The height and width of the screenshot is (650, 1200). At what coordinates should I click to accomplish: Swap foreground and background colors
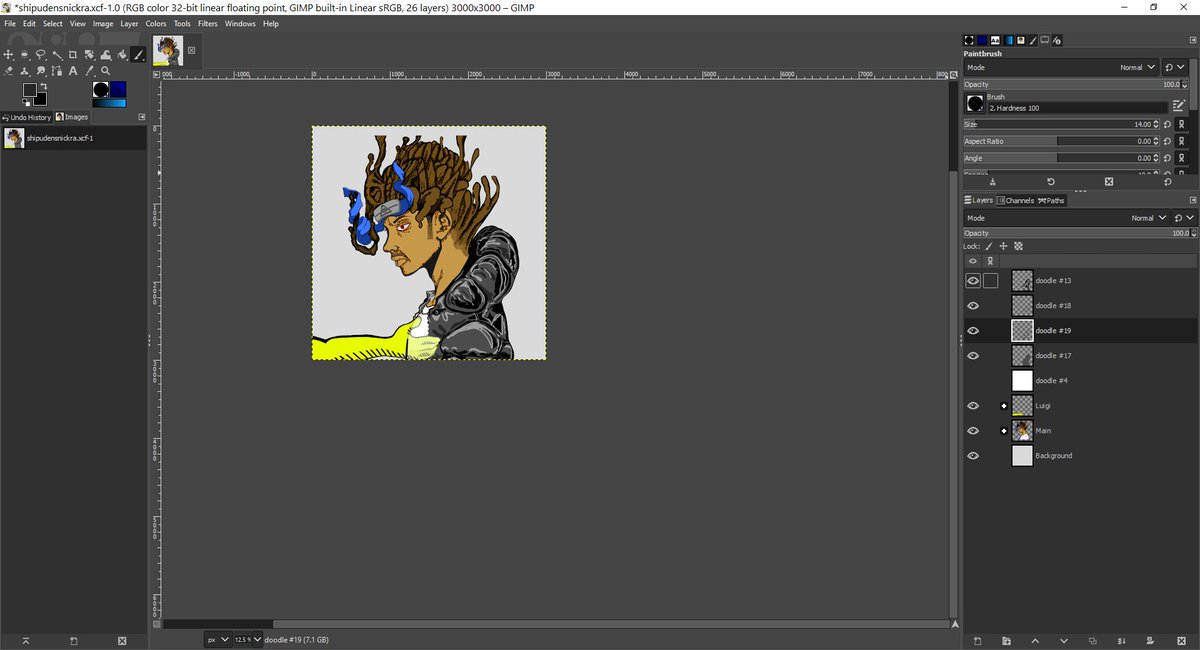[44, 86]
